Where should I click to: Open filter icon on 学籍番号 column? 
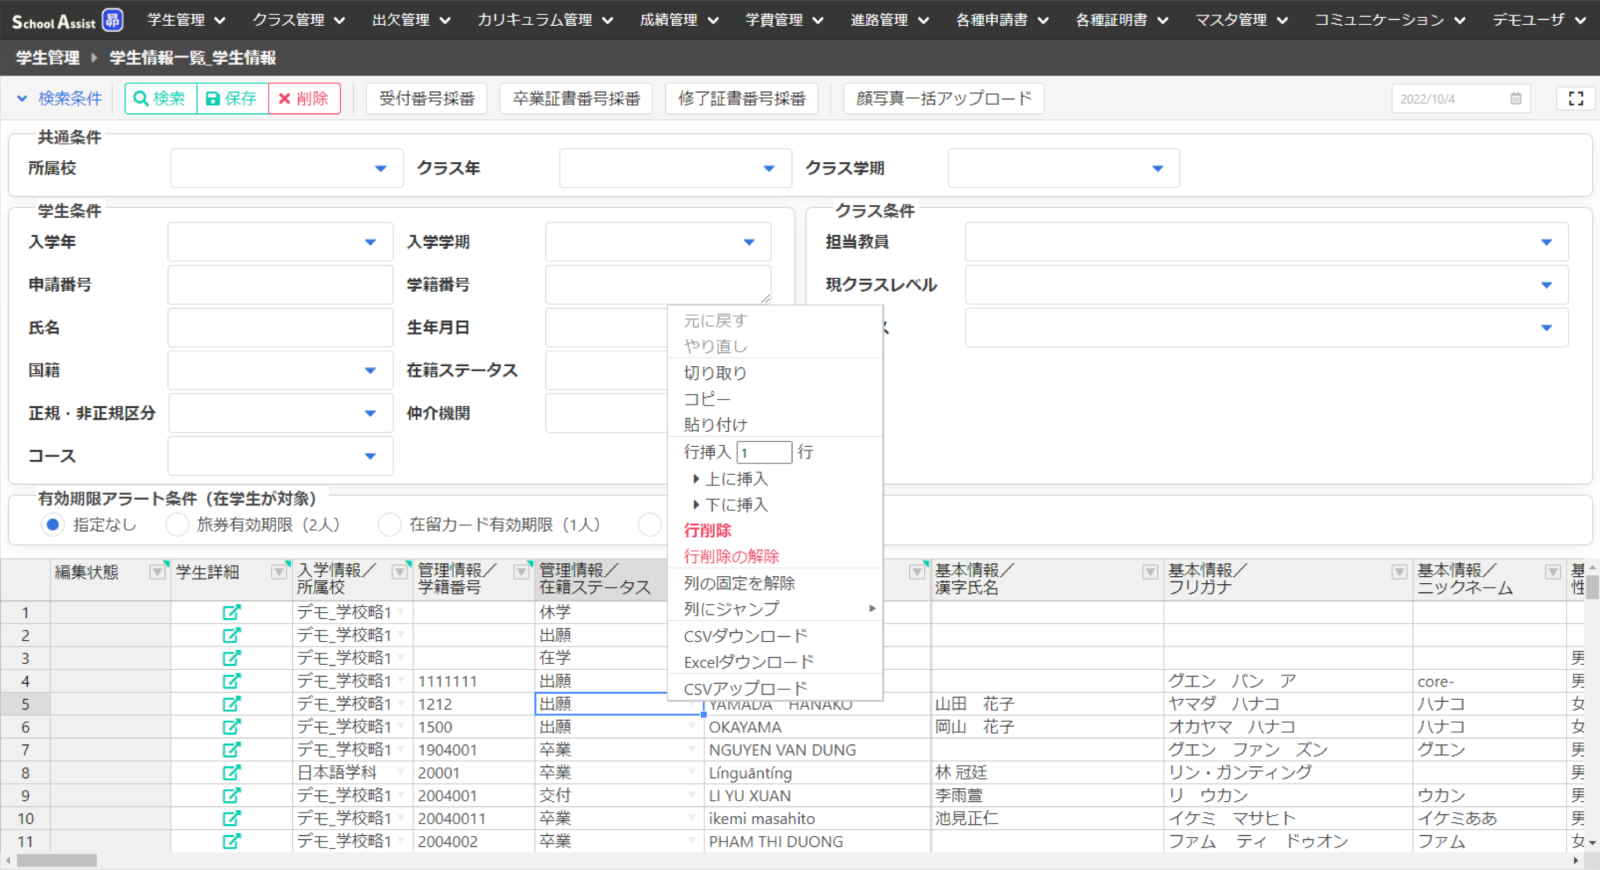point(521,572)
